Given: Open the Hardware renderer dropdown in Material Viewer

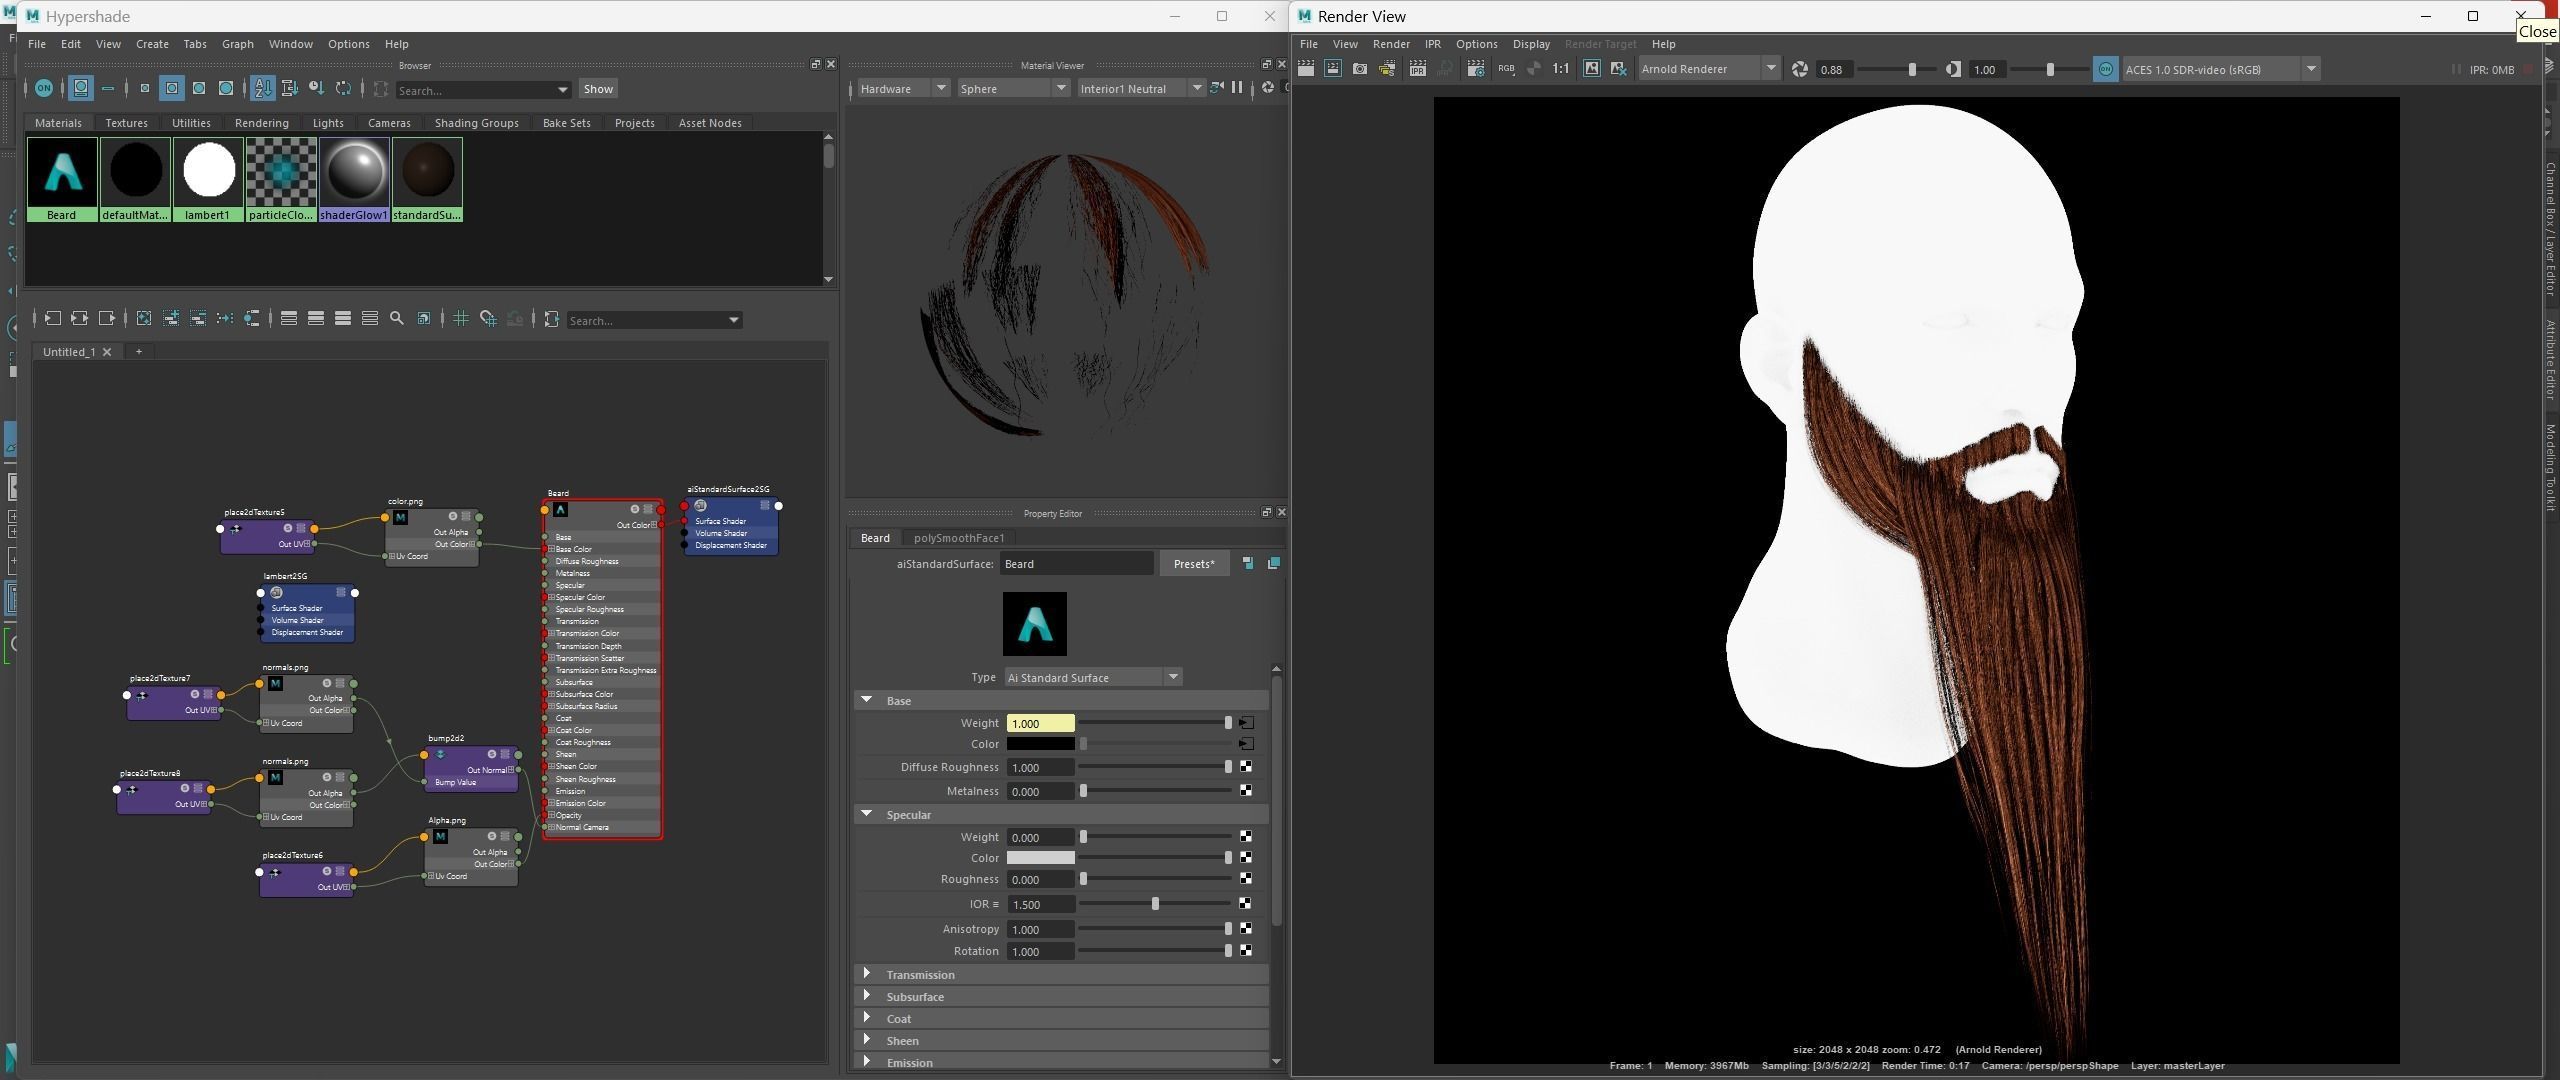Looking at the screenshot, I should click(902, 89).
